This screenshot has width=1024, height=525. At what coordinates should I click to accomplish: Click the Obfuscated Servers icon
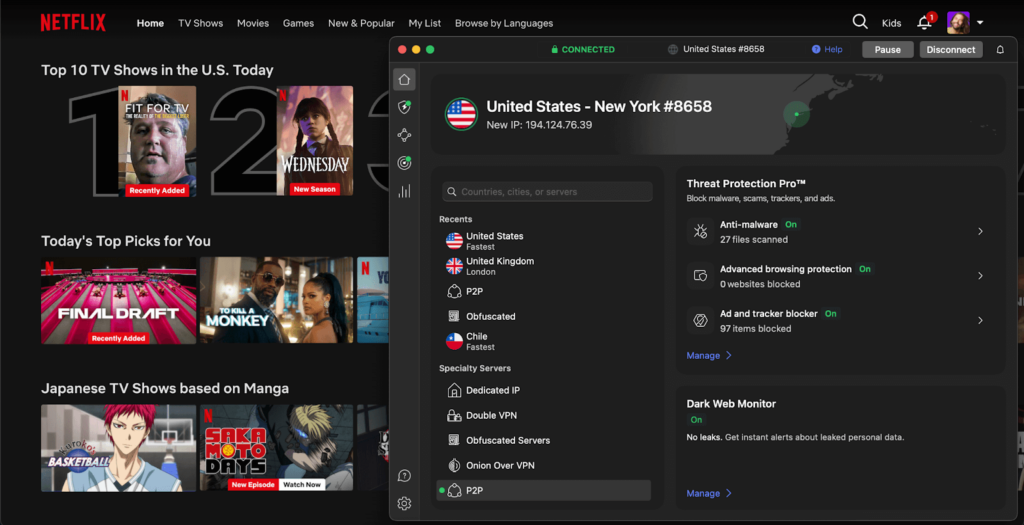(455, 440)
